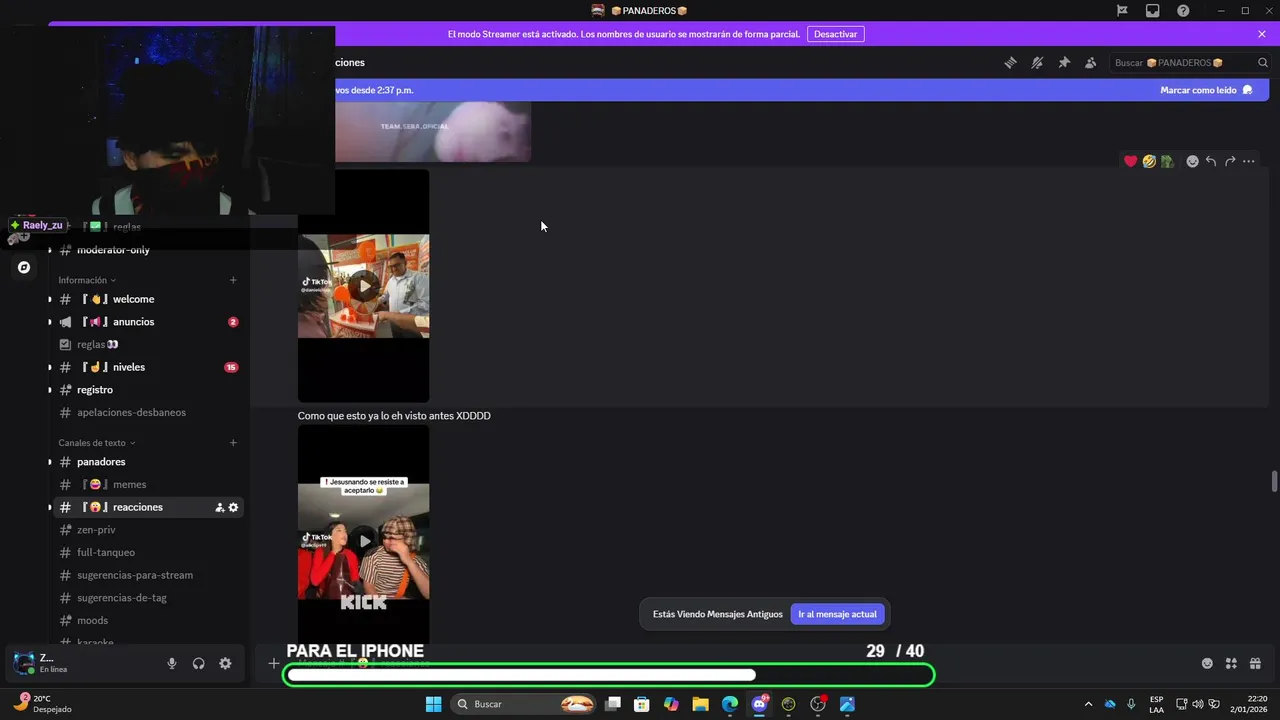Add a channel to Canales de texto
This screenshot has height=720, width=1280.
[x=233, y=443]
